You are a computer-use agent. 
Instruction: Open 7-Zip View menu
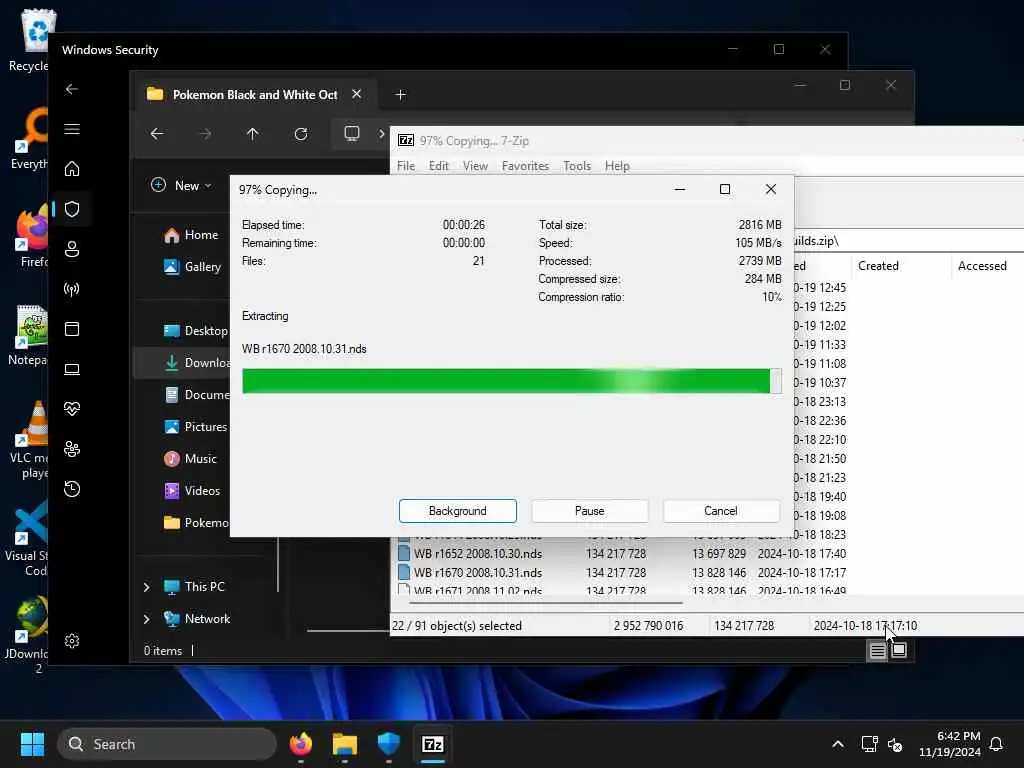tap(475, 166)
